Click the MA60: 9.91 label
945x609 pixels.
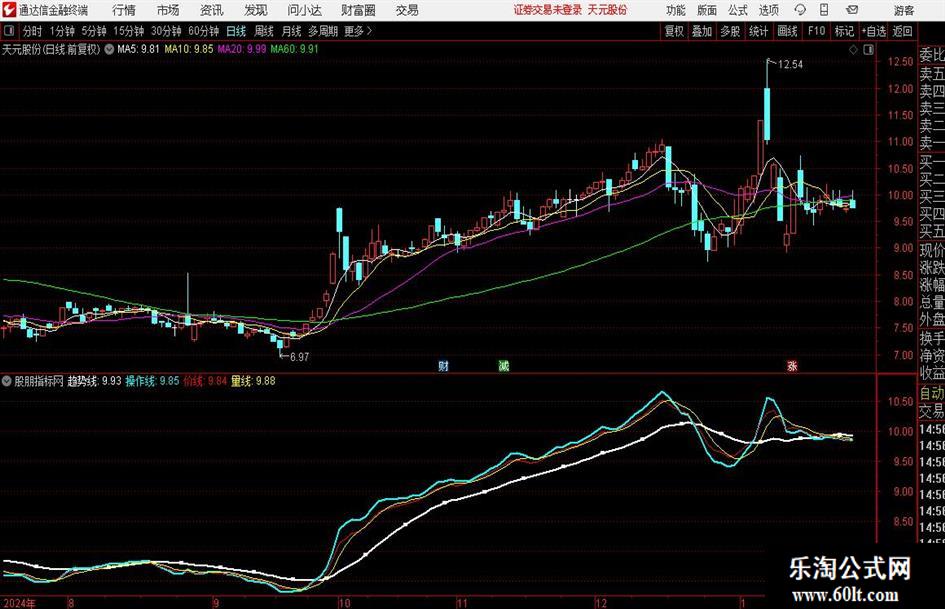(294, 49)
